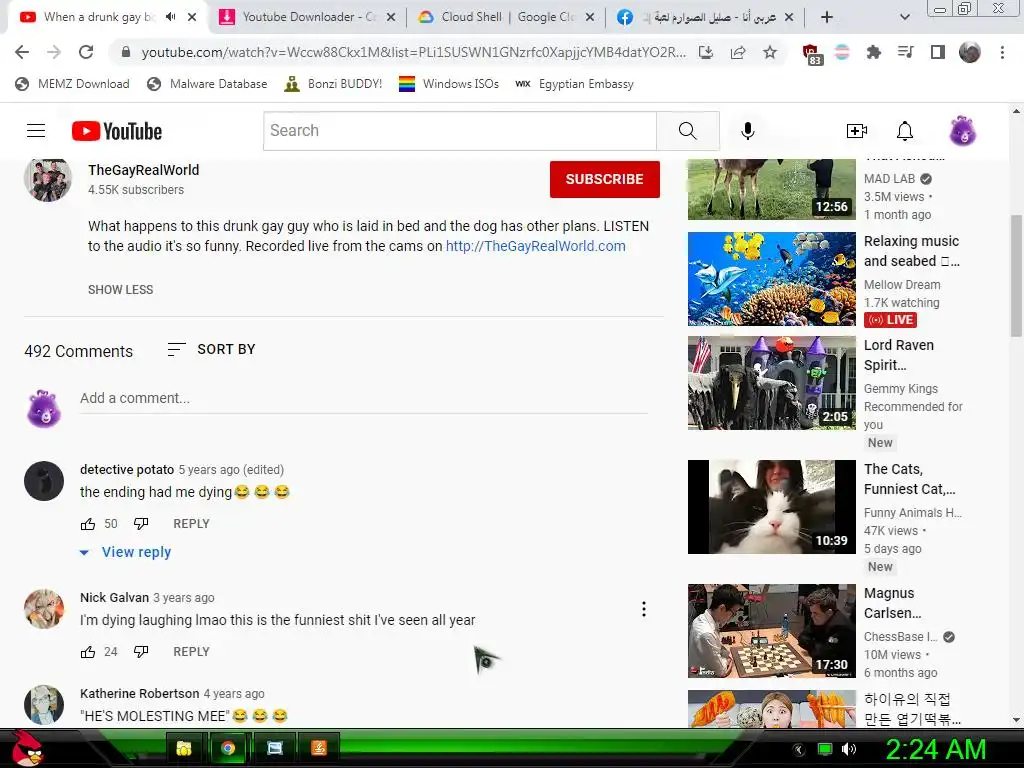Open Katherine Robertson's profile name
This screenshot has width=1024, height=768.
(x=140, y=694)
